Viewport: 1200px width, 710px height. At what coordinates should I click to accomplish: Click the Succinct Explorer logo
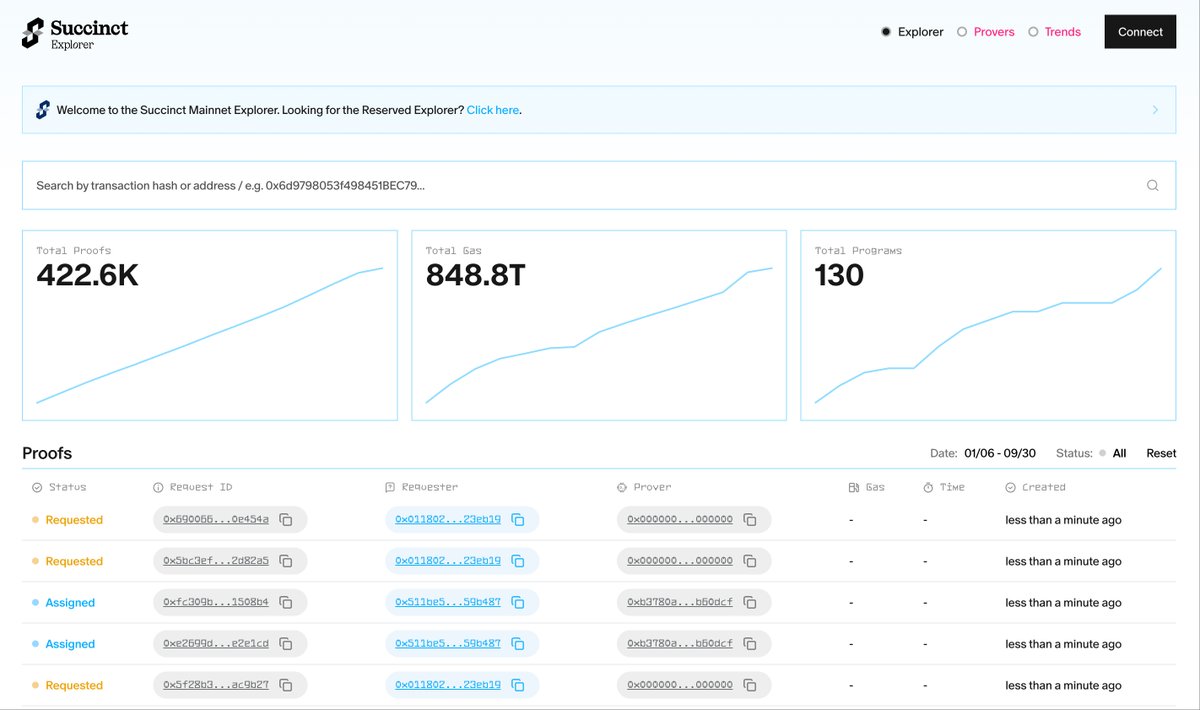click(x=75, y=32)
